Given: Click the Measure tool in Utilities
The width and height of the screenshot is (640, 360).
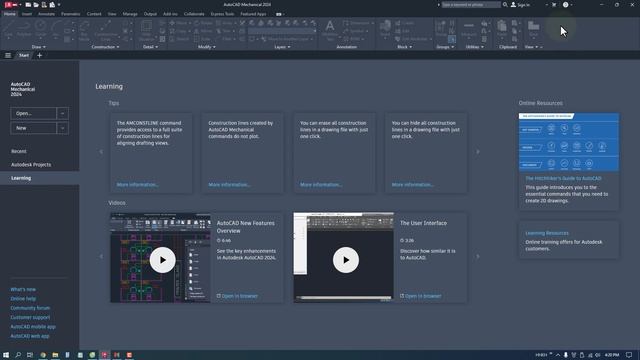Looking at the screenshot, I should 469,29.
